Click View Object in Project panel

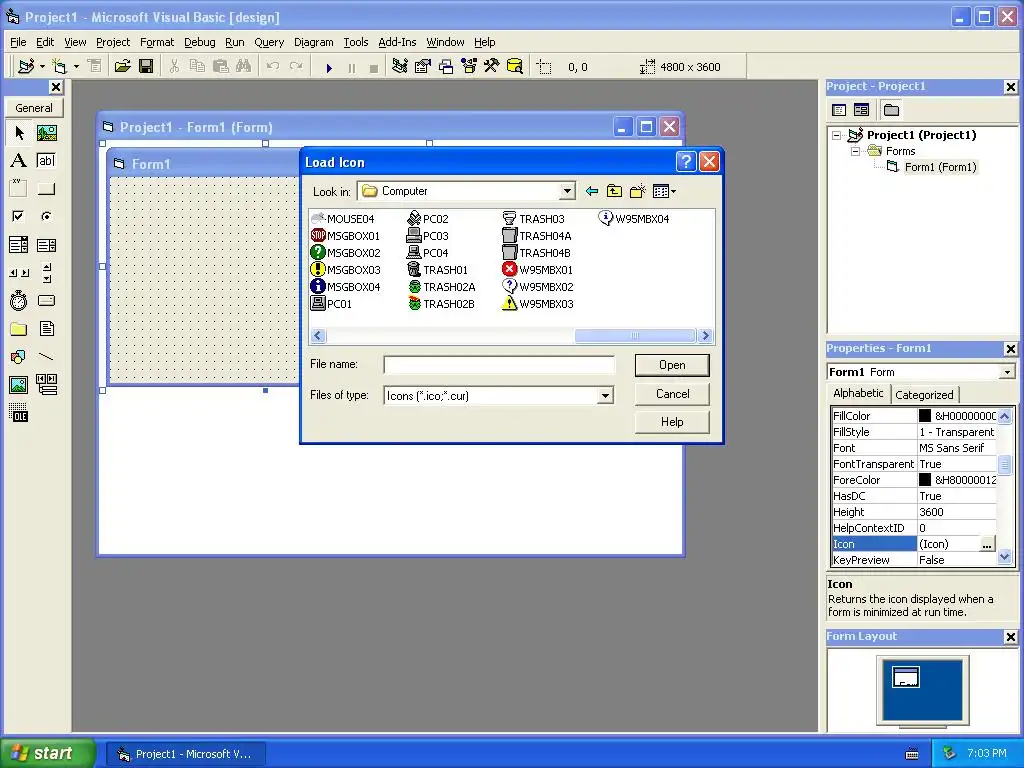[x=861, y=110]
